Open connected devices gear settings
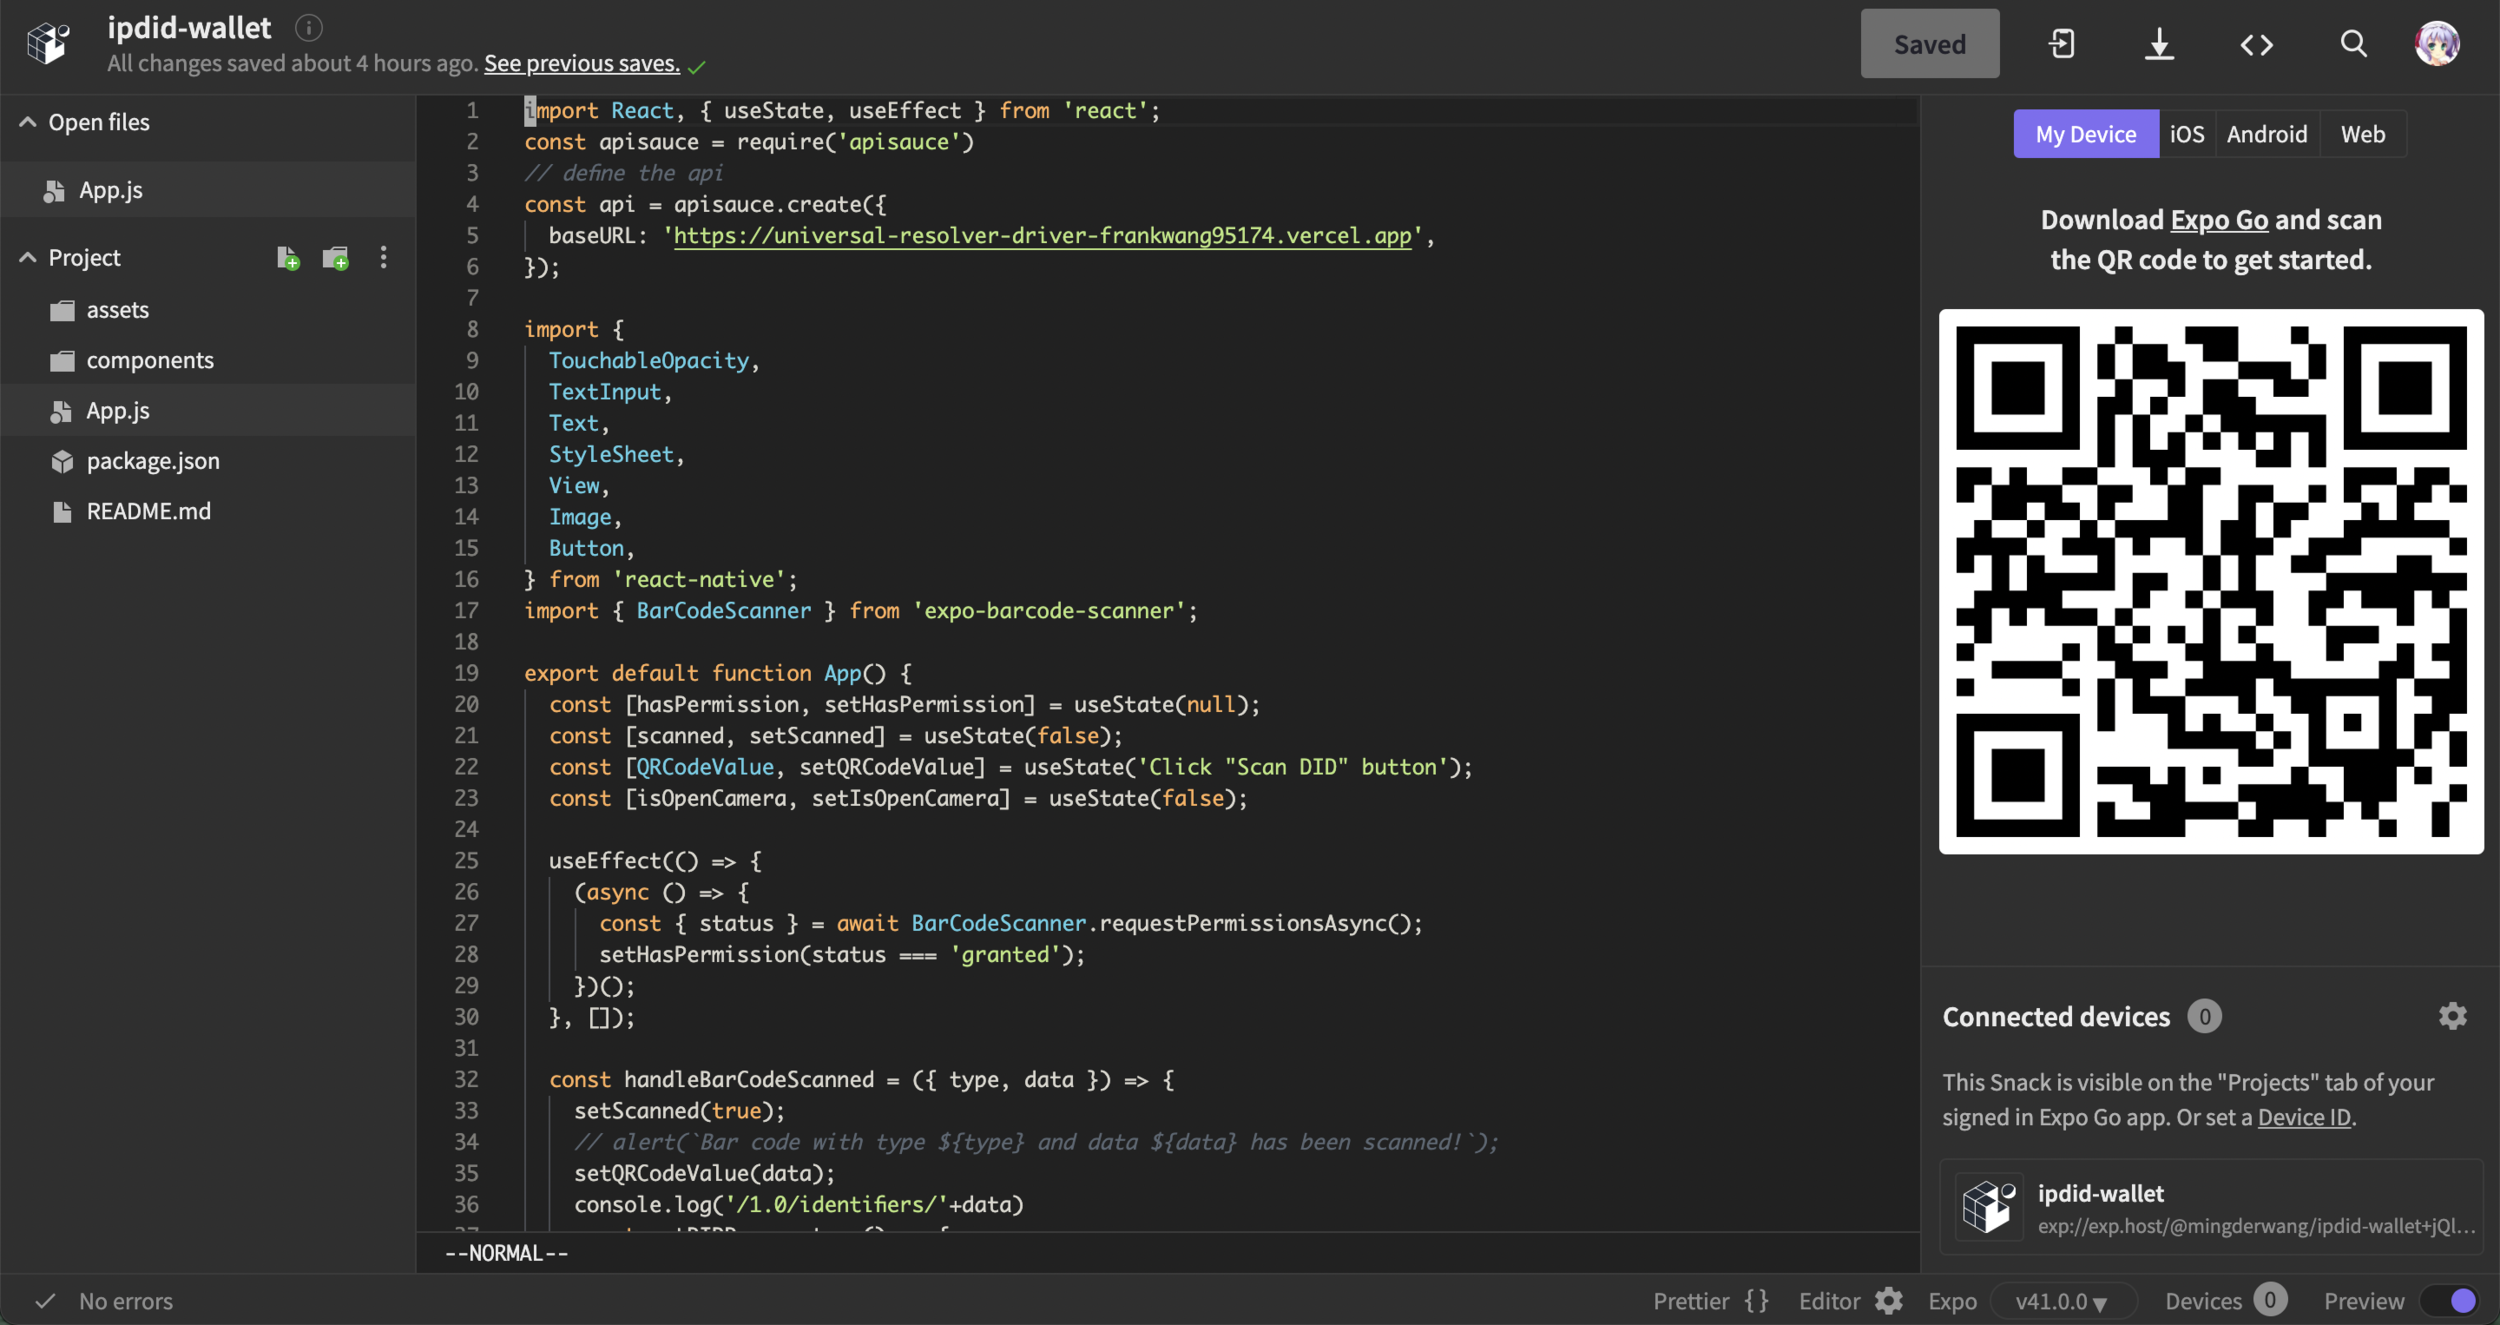Screen dimensions: 2500x1325 [2452, 1016]
